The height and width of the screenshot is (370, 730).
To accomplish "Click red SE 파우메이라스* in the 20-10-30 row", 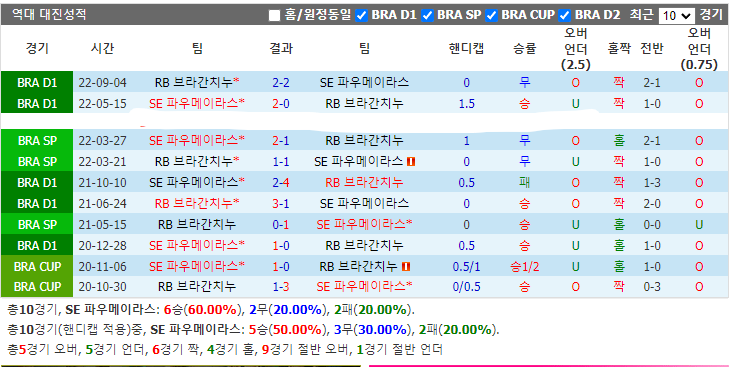I will (x=364, y=287).
